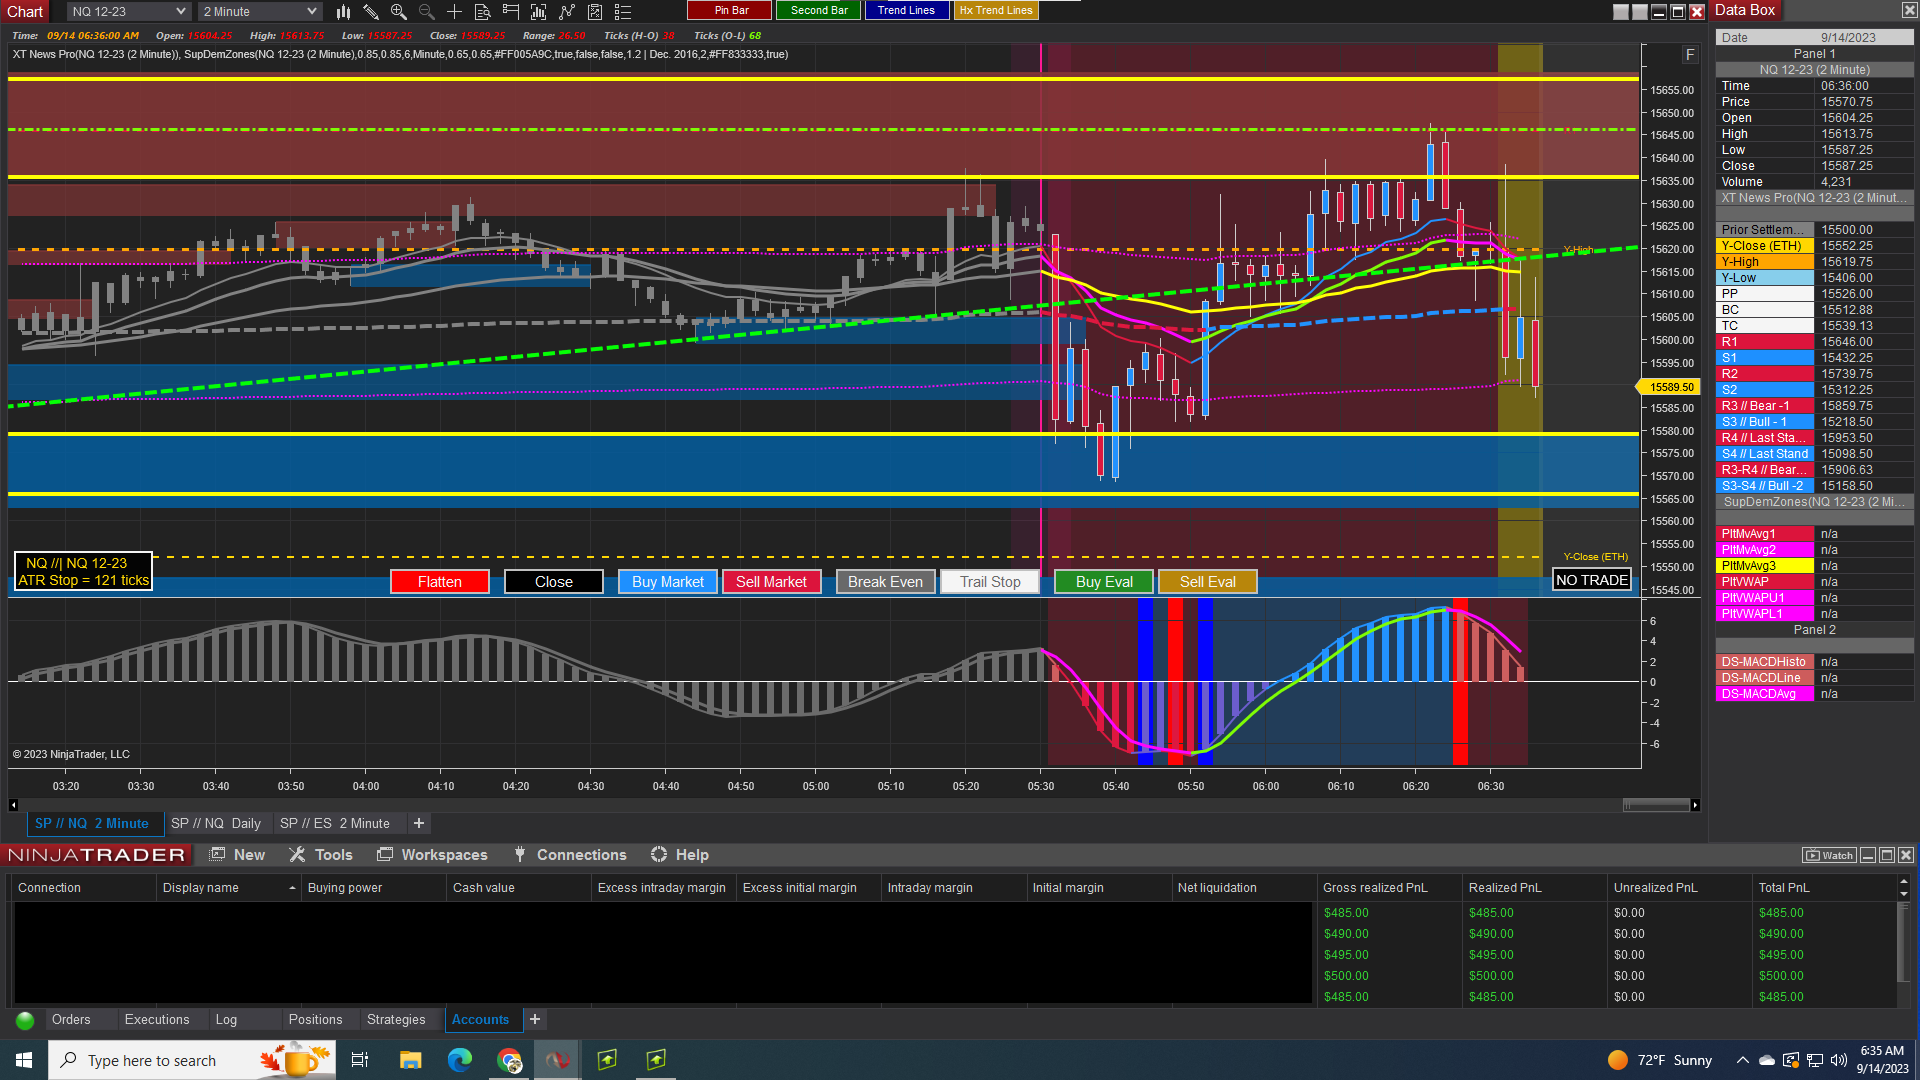Select the zoom out magnifier tool
This screenshot has height=1080, width=1920.
pyautogui.click(x=427, y=11)
